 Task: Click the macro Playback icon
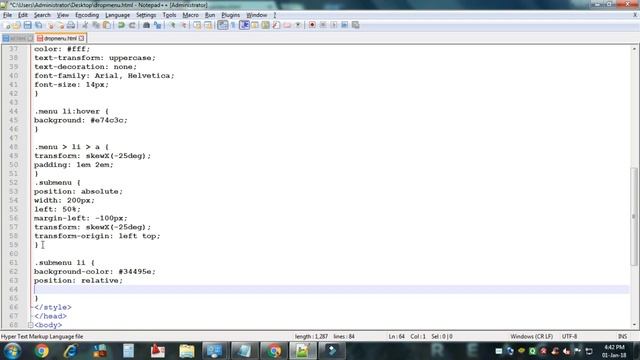[333, 25]
